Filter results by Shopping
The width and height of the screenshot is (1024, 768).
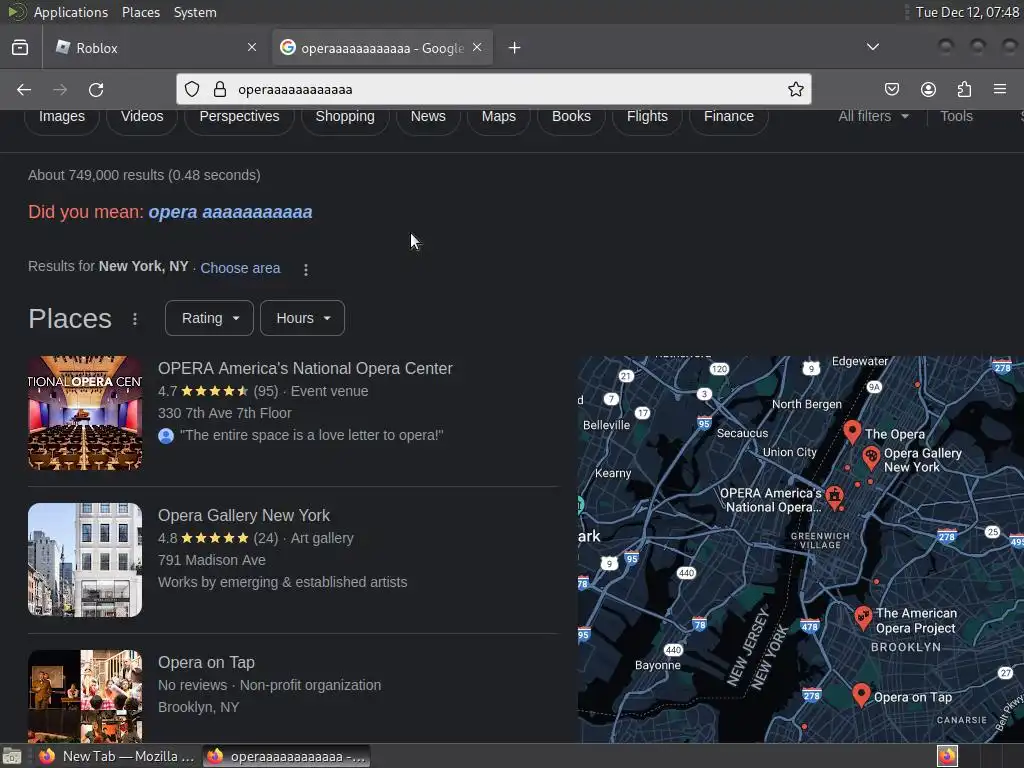coord(345,116)
